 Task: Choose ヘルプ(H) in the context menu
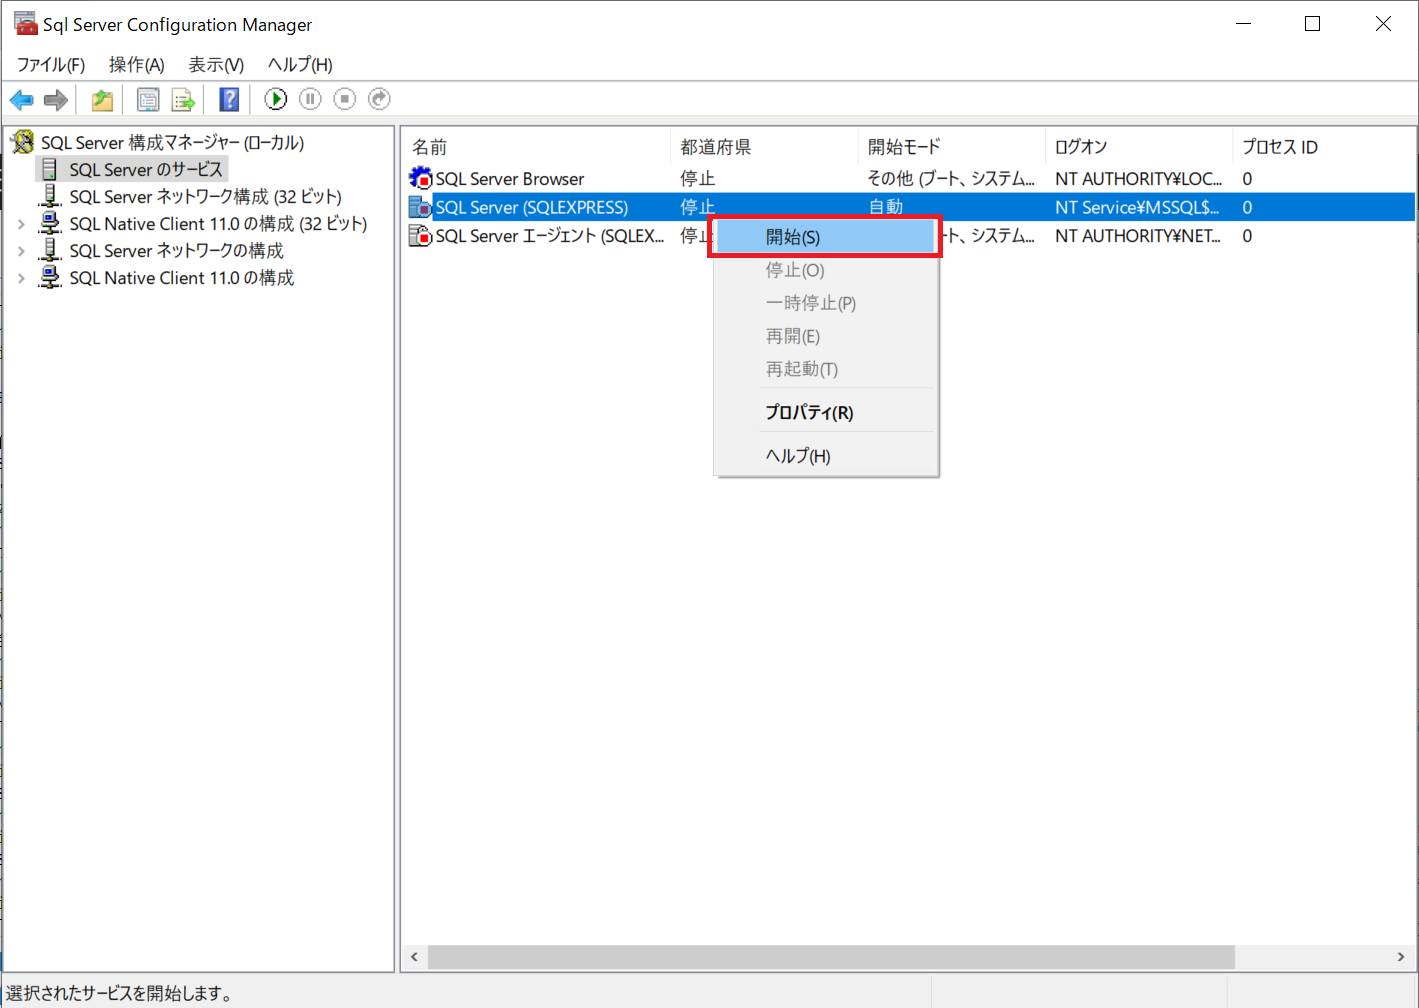click(x=826, y=456)
